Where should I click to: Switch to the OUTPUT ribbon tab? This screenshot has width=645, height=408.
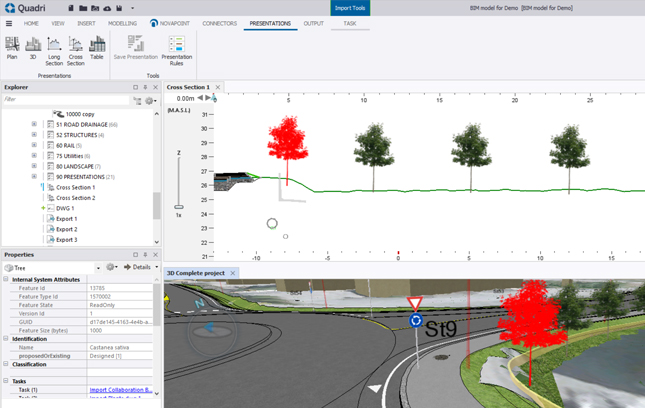313,23
